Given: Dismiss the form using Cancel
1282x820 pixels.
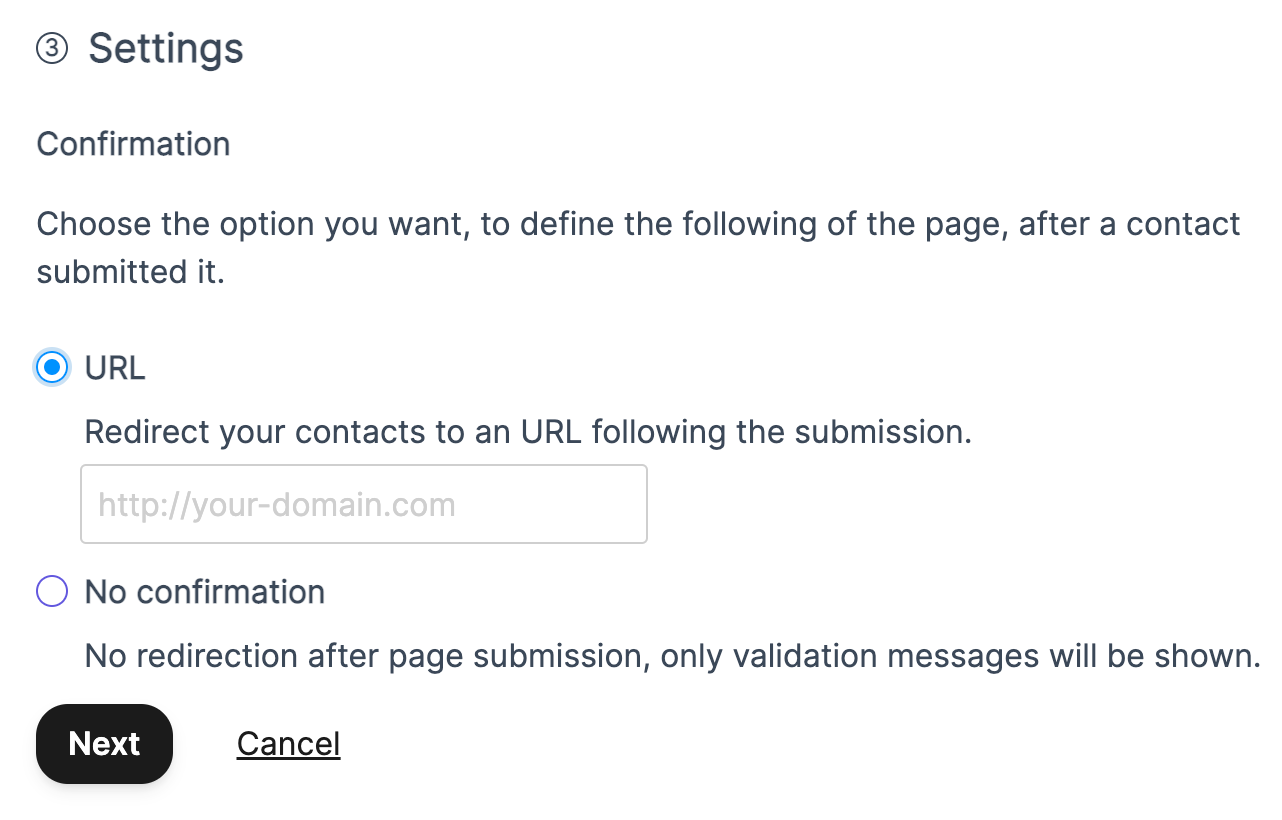Looking at the screenshot, I should pos(288,743).
